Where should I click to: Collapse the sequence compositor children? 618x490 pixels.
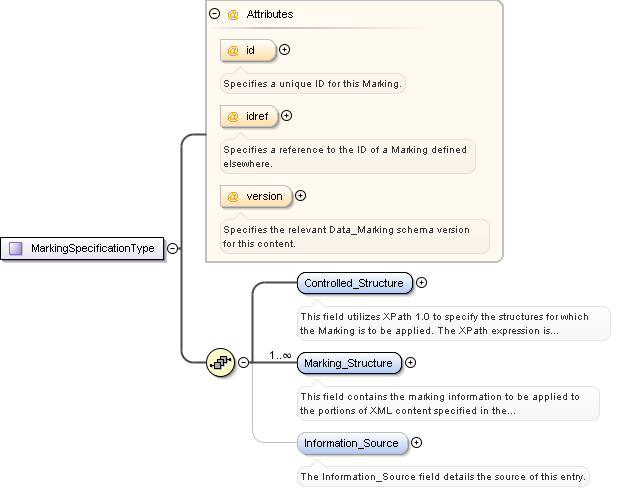click(244, 362)
